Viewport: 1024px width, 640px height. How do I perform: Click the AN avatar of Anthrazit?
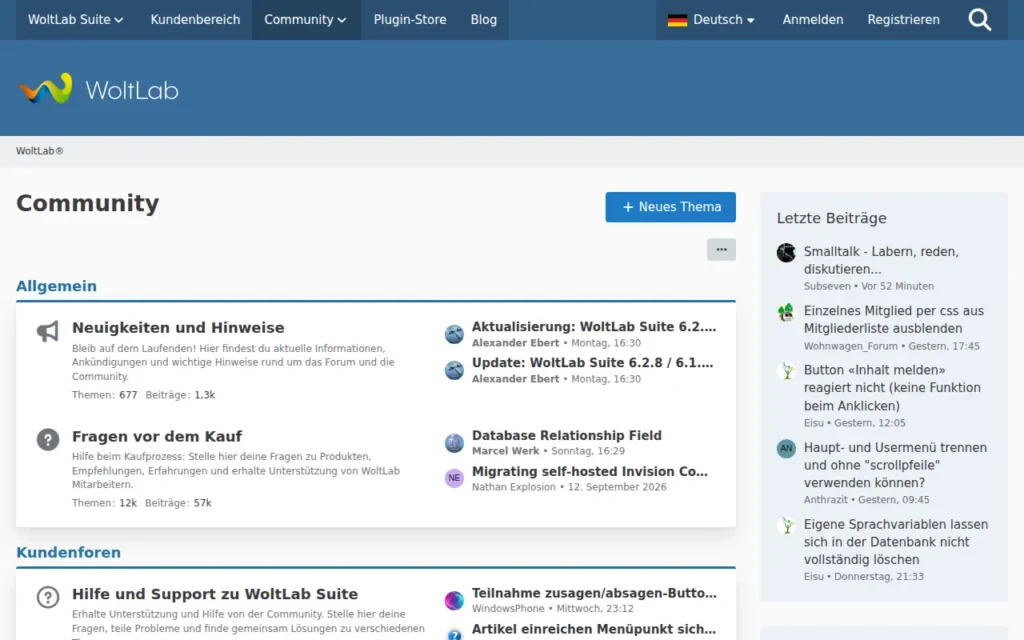[x=786, y=449]
